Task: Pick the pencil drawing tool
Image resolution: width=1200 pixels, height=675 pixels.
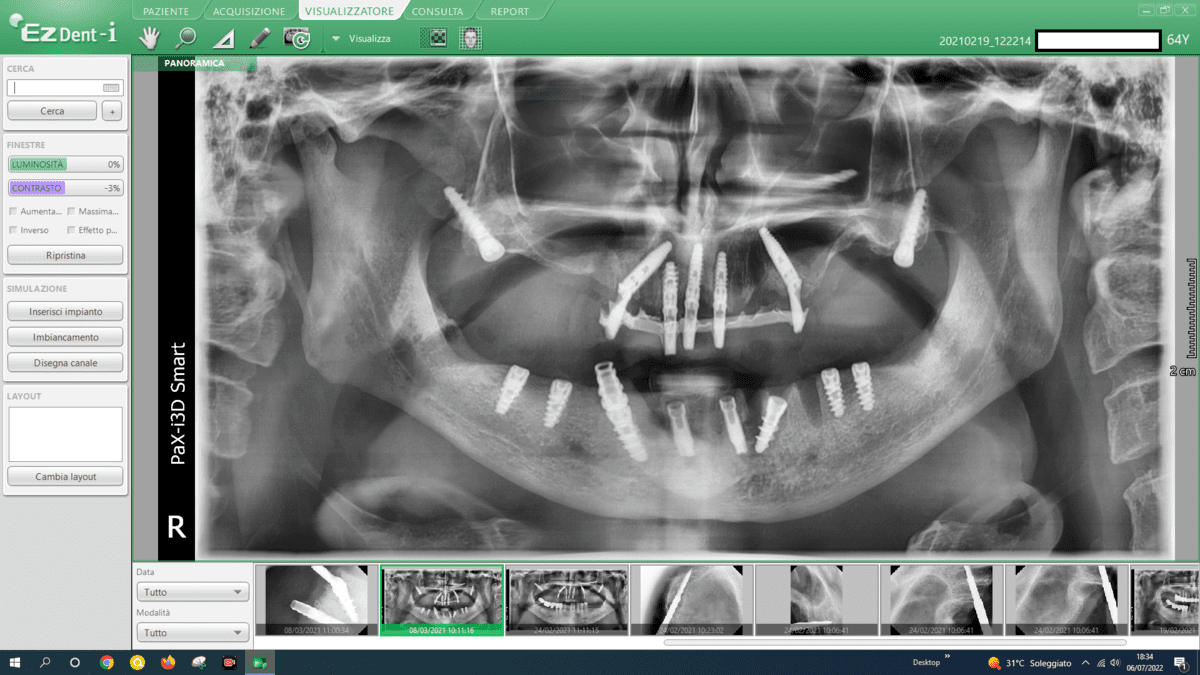Action: coord(260,38)
